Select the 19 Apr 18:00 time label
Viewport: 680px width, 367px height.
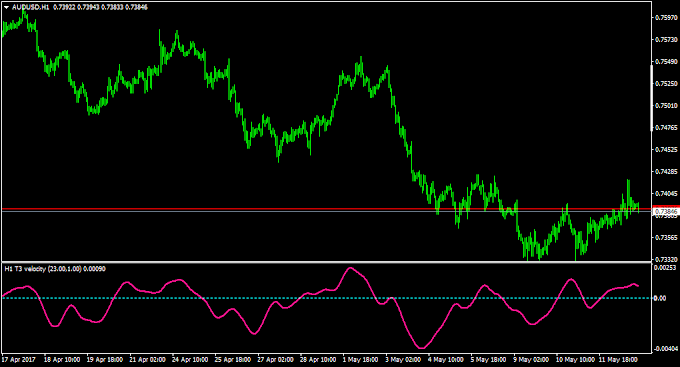click(105, 360)
